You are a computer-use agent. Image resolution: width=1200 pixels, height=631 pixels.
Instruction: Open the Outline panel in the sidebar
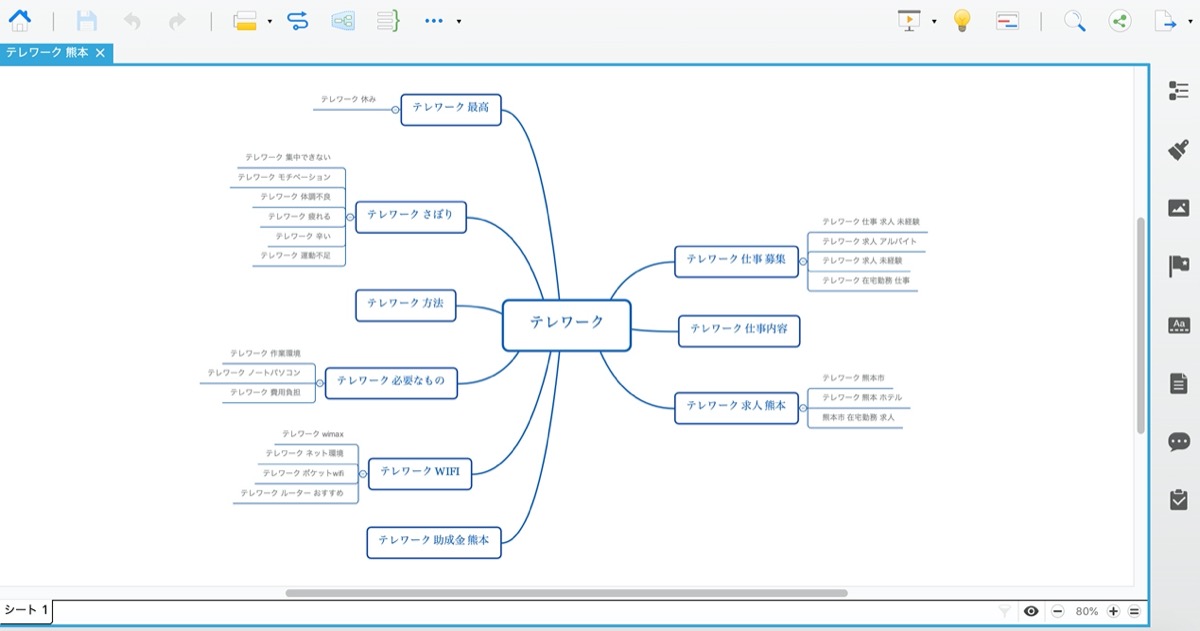tap(1179, 91)
